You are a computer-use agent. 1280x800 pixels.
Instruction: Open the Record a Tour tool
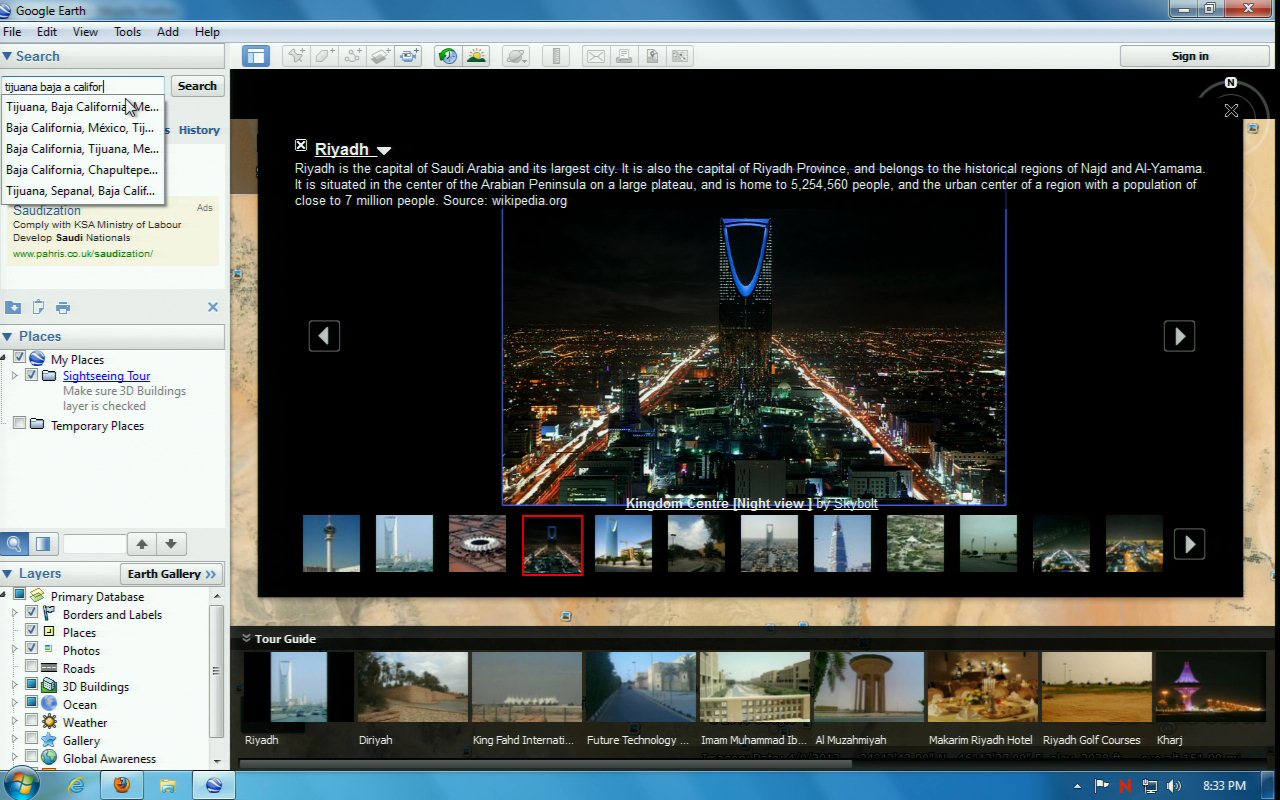click(409, 56)
